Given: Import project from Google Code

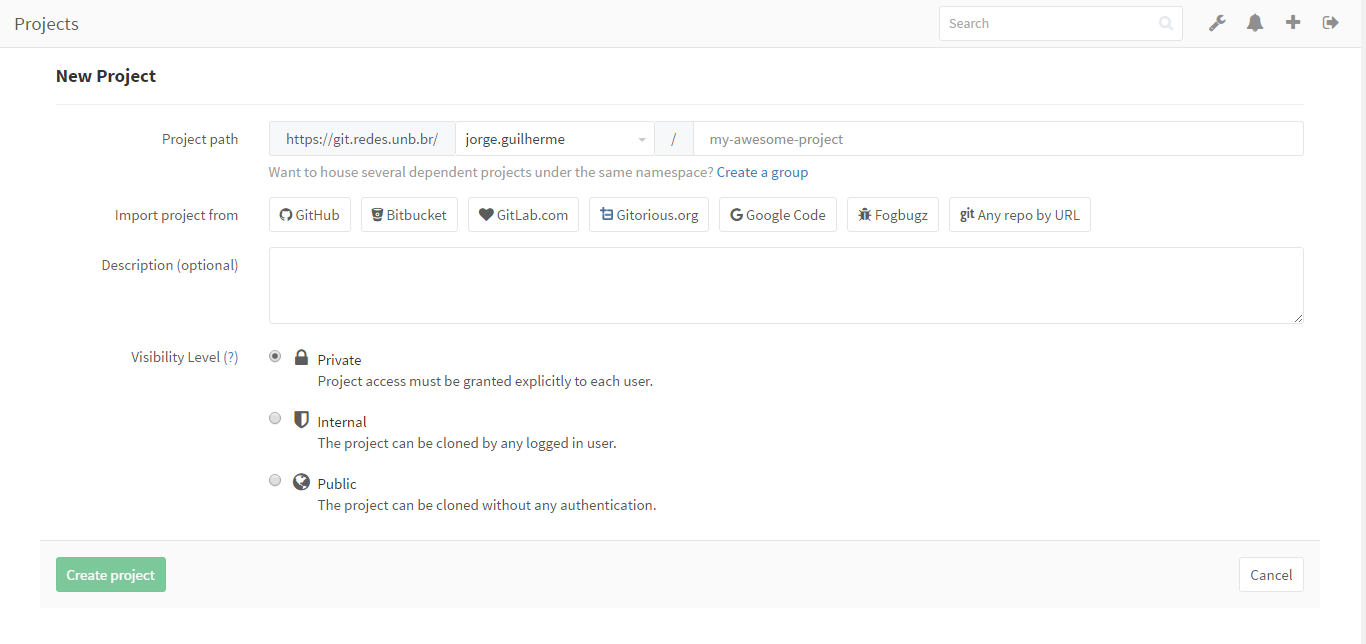Looking at the screenshot, I should (777, 215).
